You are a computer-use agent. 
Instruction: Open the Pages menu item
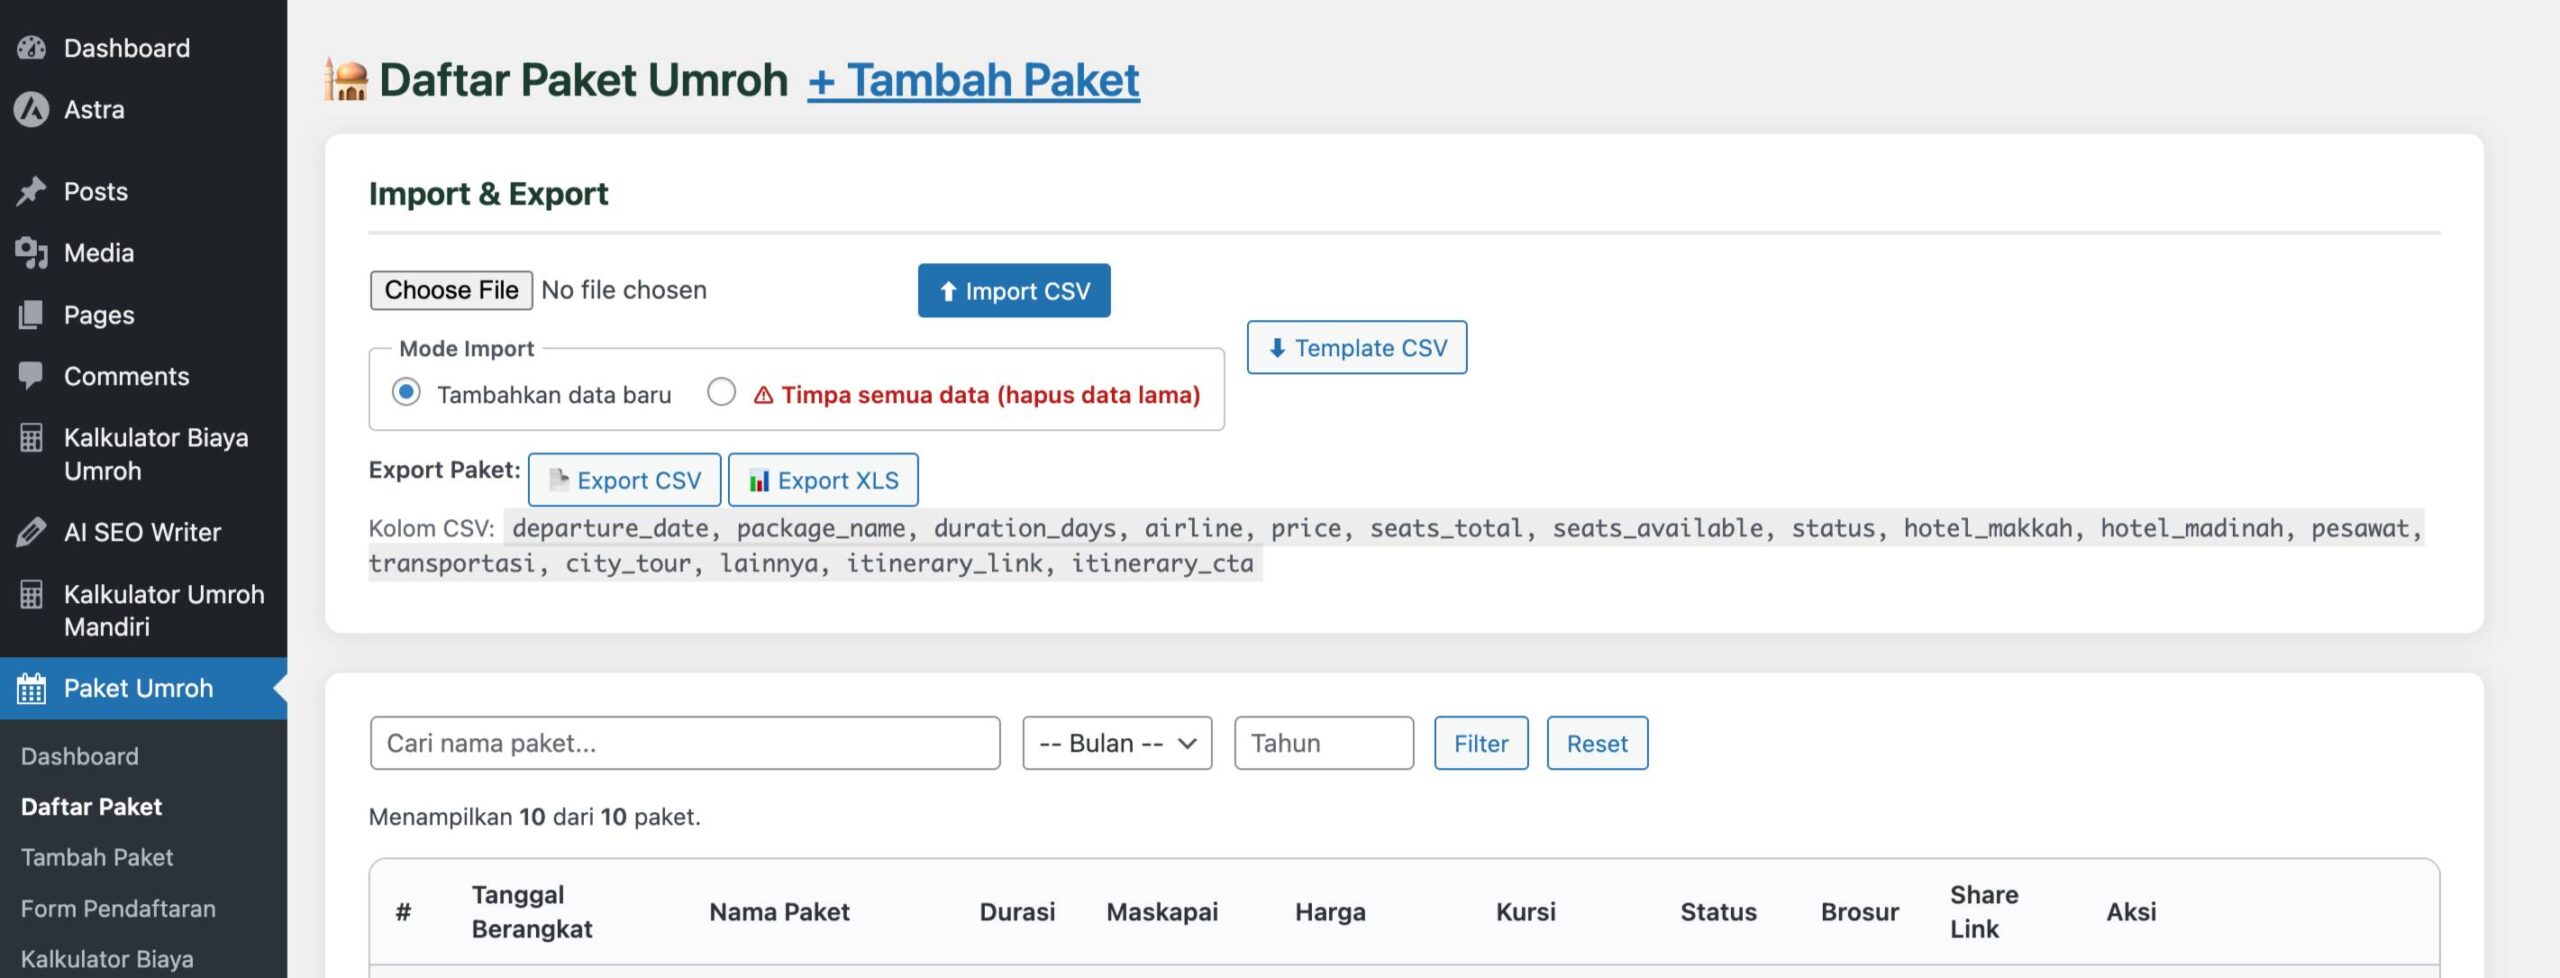tap(143, 315)
